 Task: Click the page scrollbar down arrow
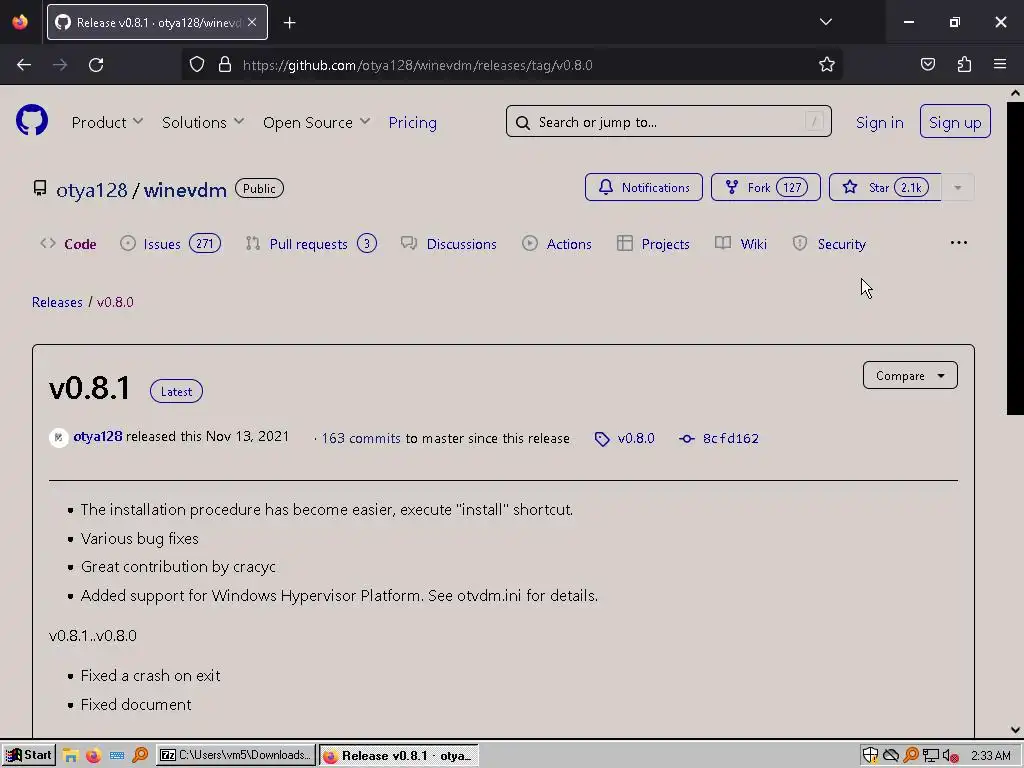click(1015, 729)
